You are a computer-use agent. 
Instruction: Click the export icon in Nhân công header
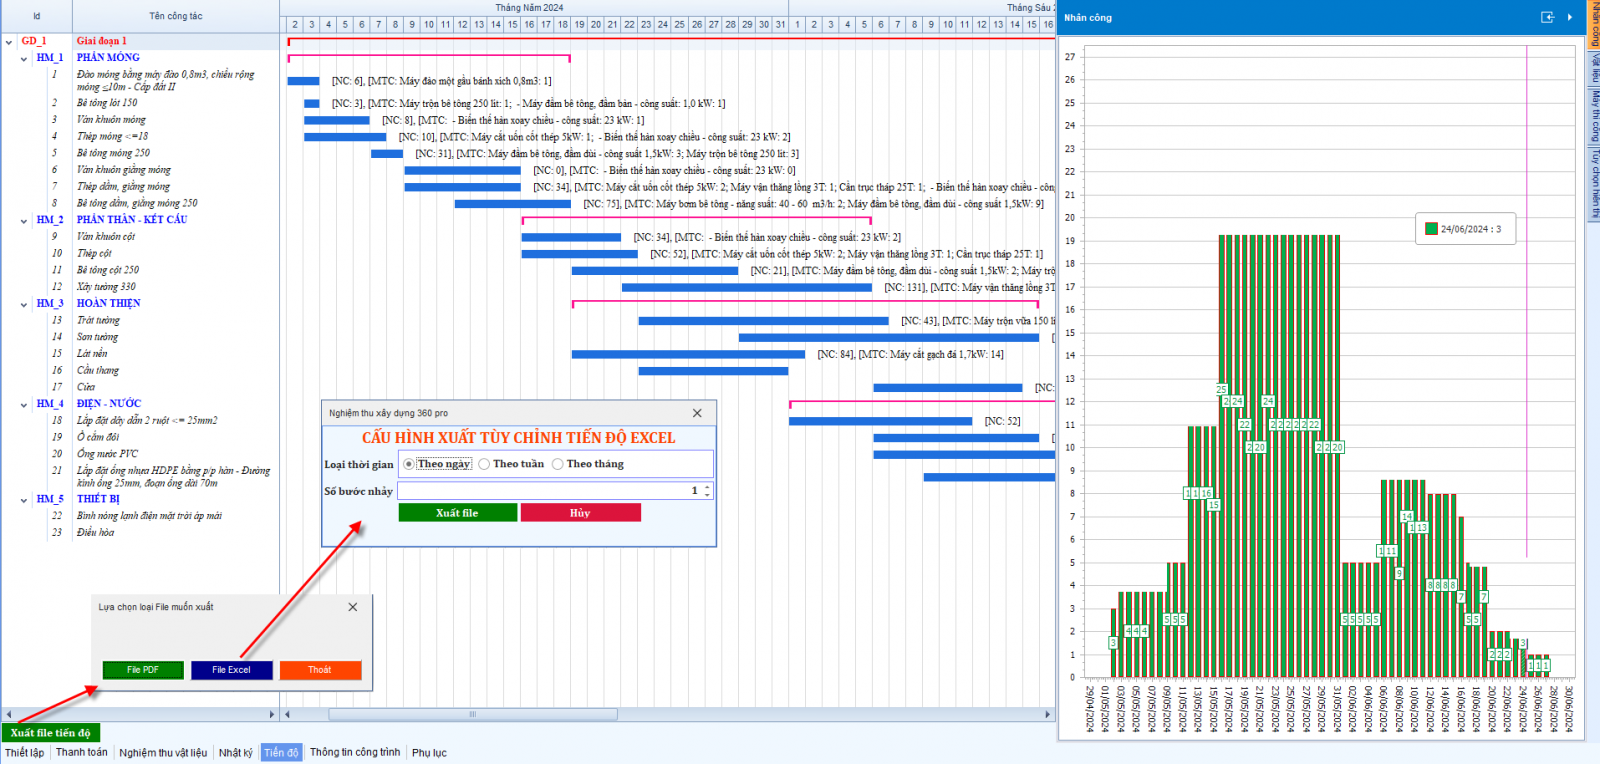coord(1547,17)
